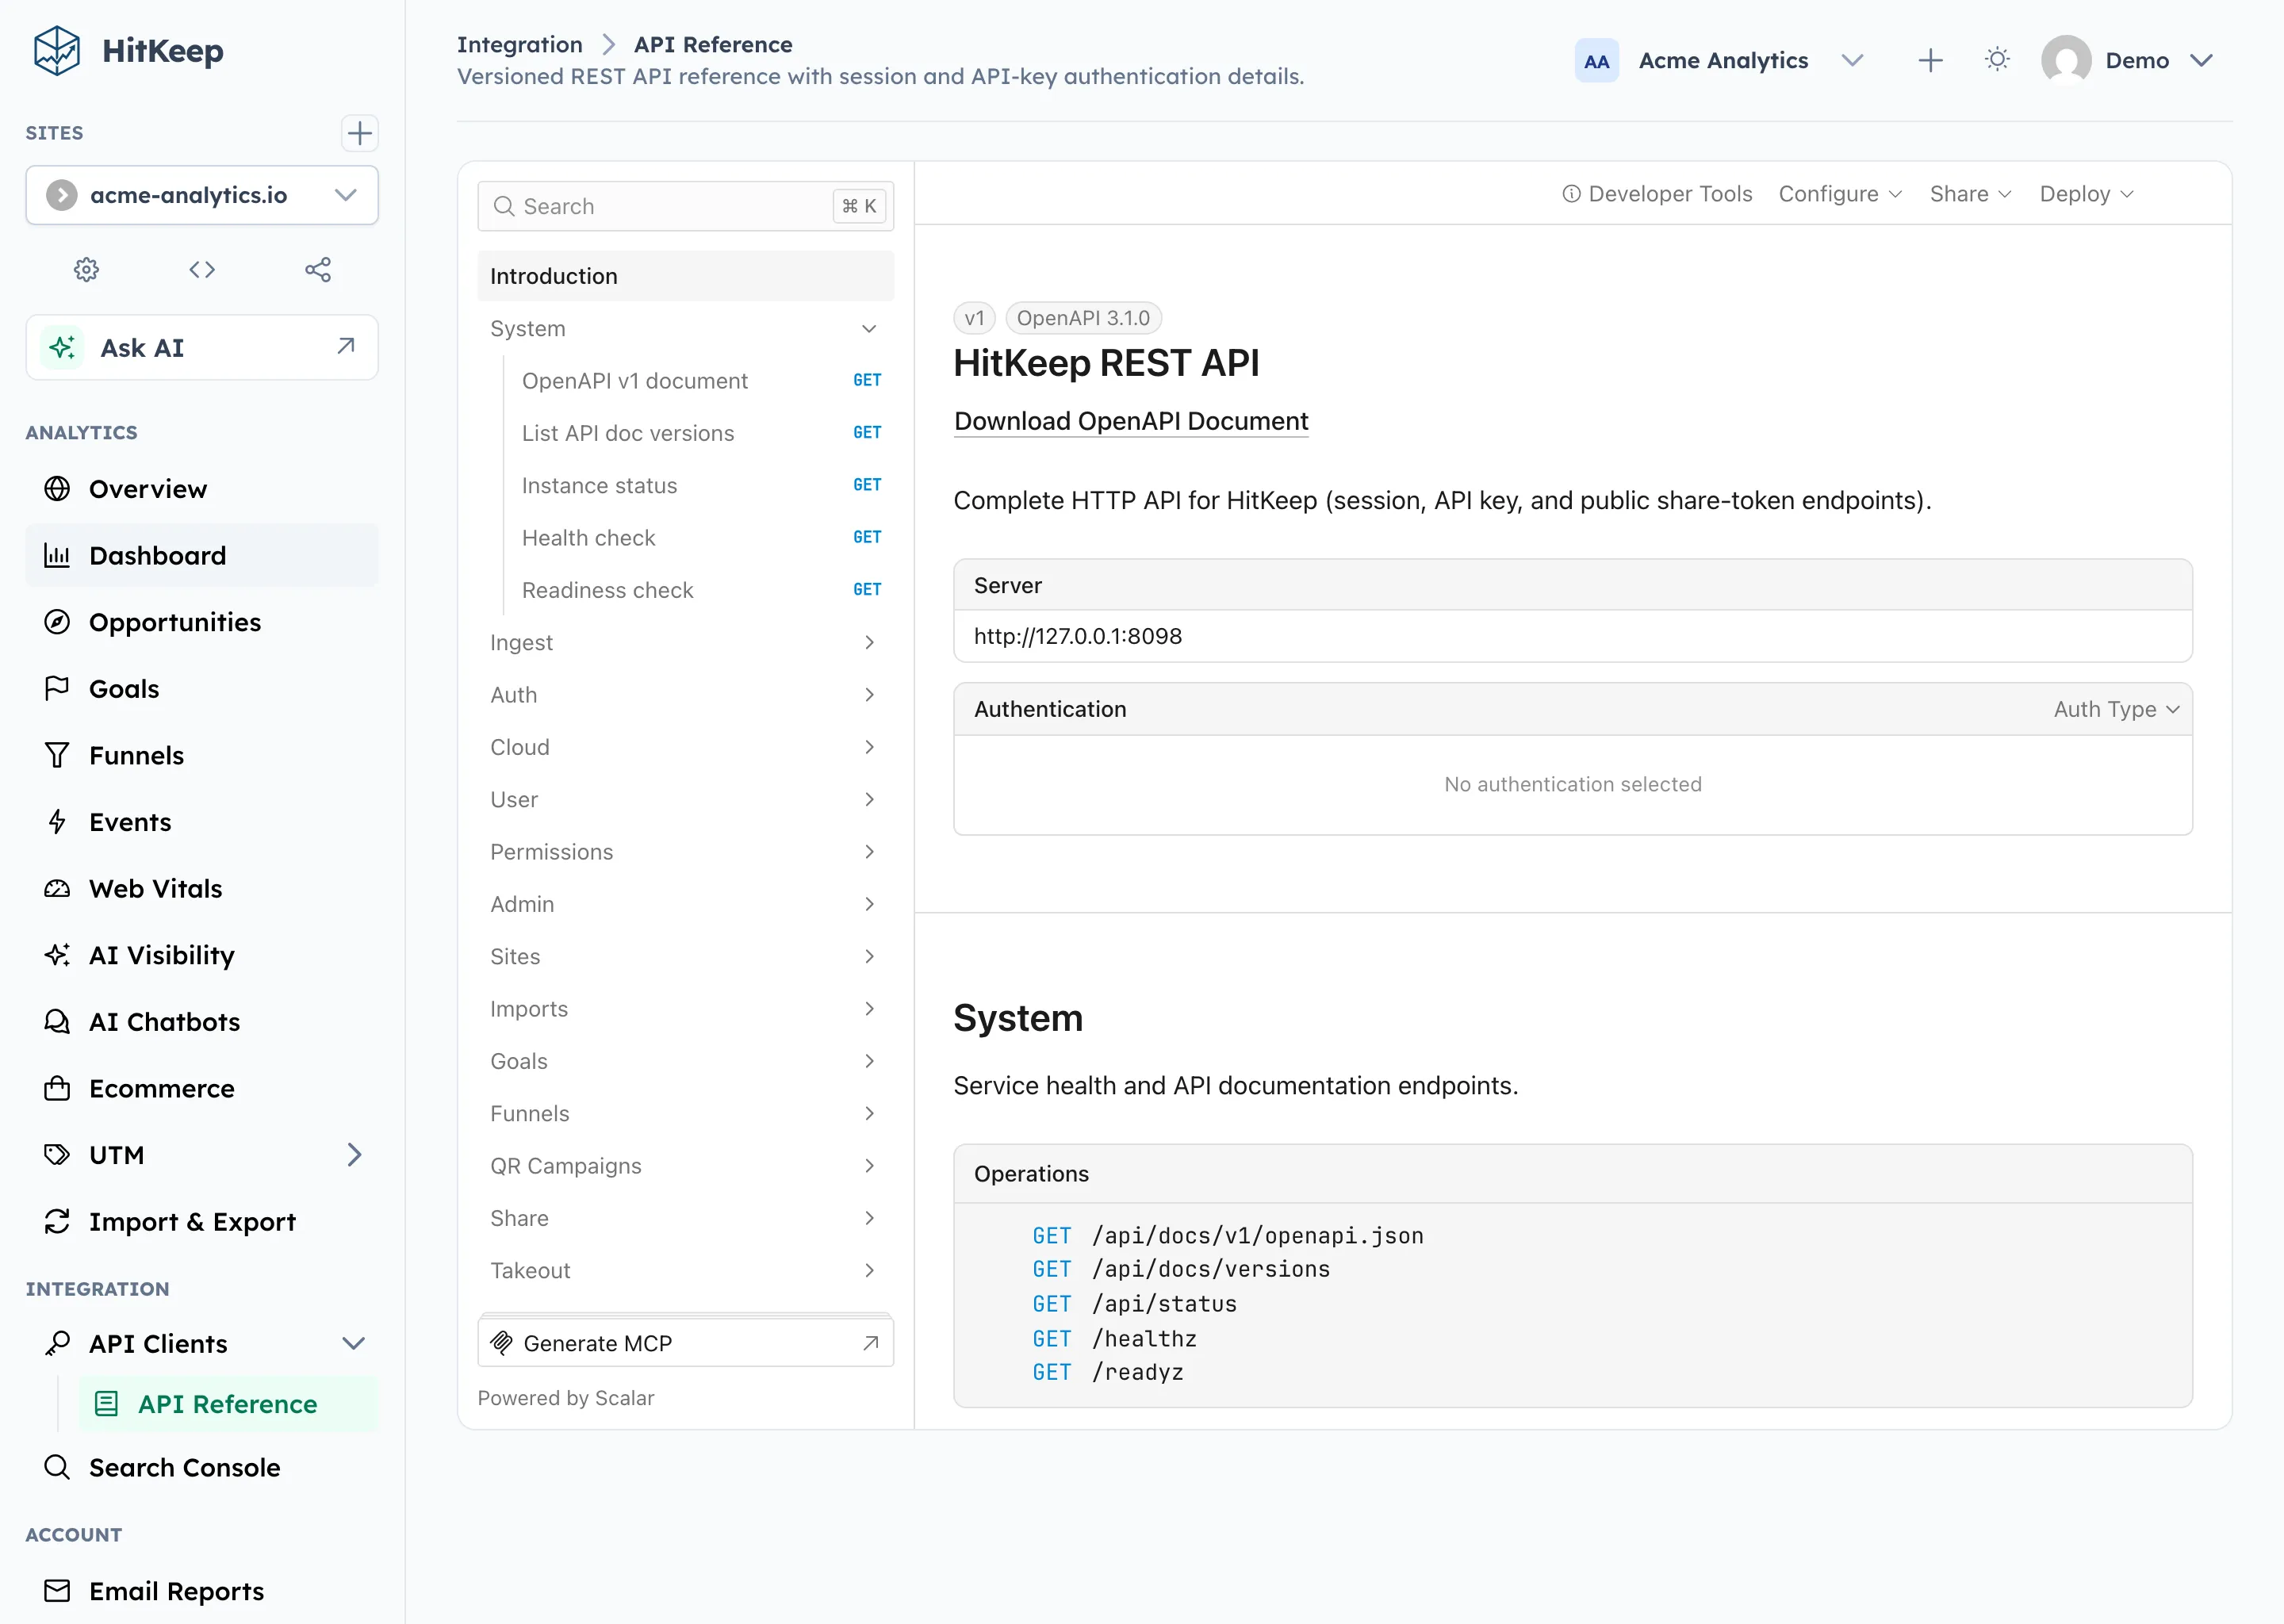This screenshot has width=2284, height=1624.
Task: Open the tracking code snippet icon
Action: (202, 269)
